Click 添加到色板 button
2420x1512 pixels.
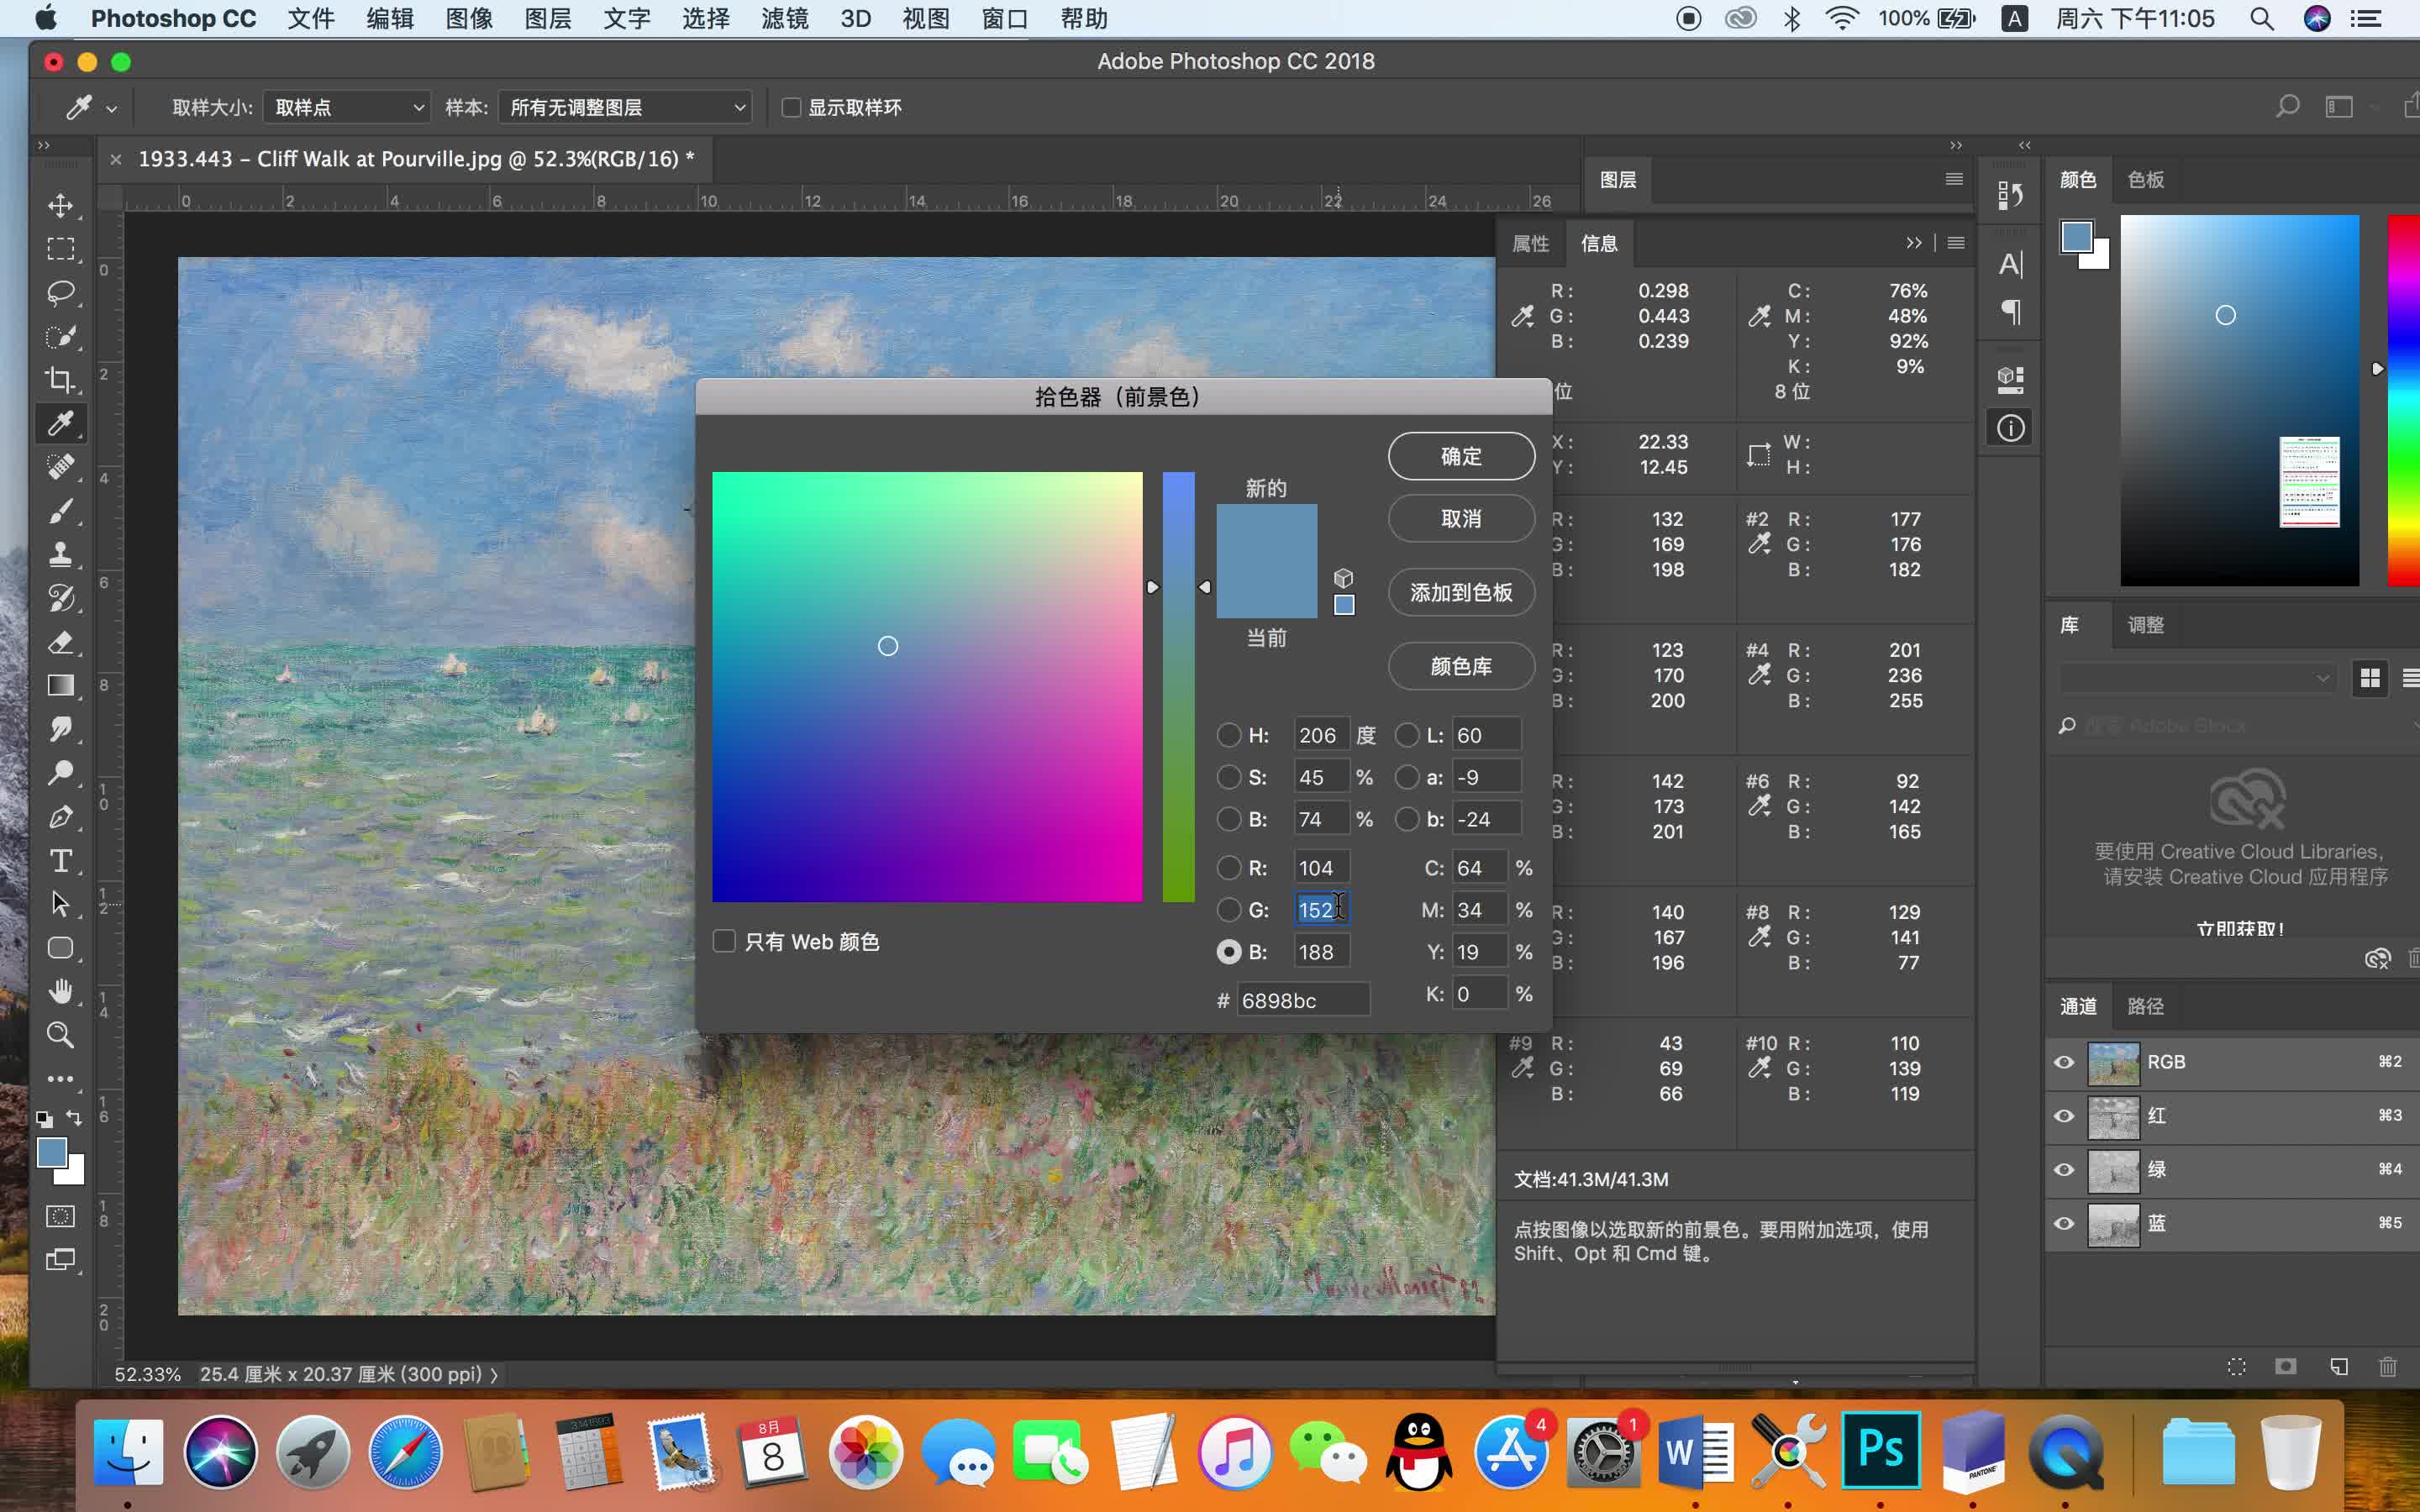pyautogui.click(x=1461, y=593)
